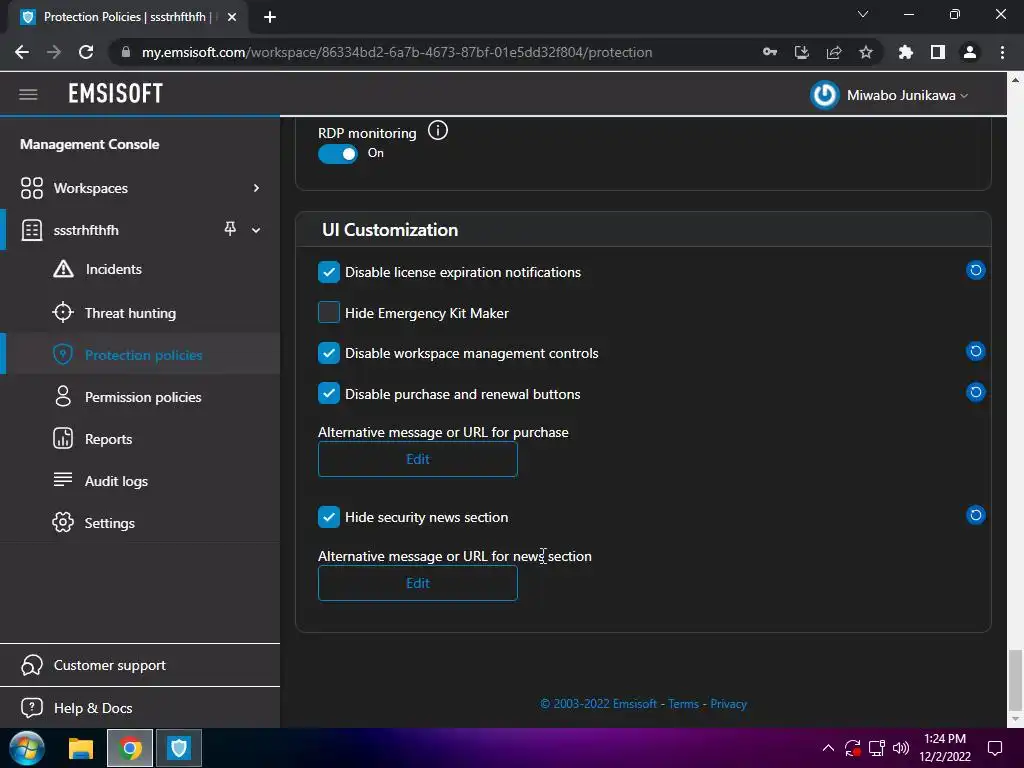Uncheck Hide security news section
This screenshot has width=1024, height=768.
(328, 517)
